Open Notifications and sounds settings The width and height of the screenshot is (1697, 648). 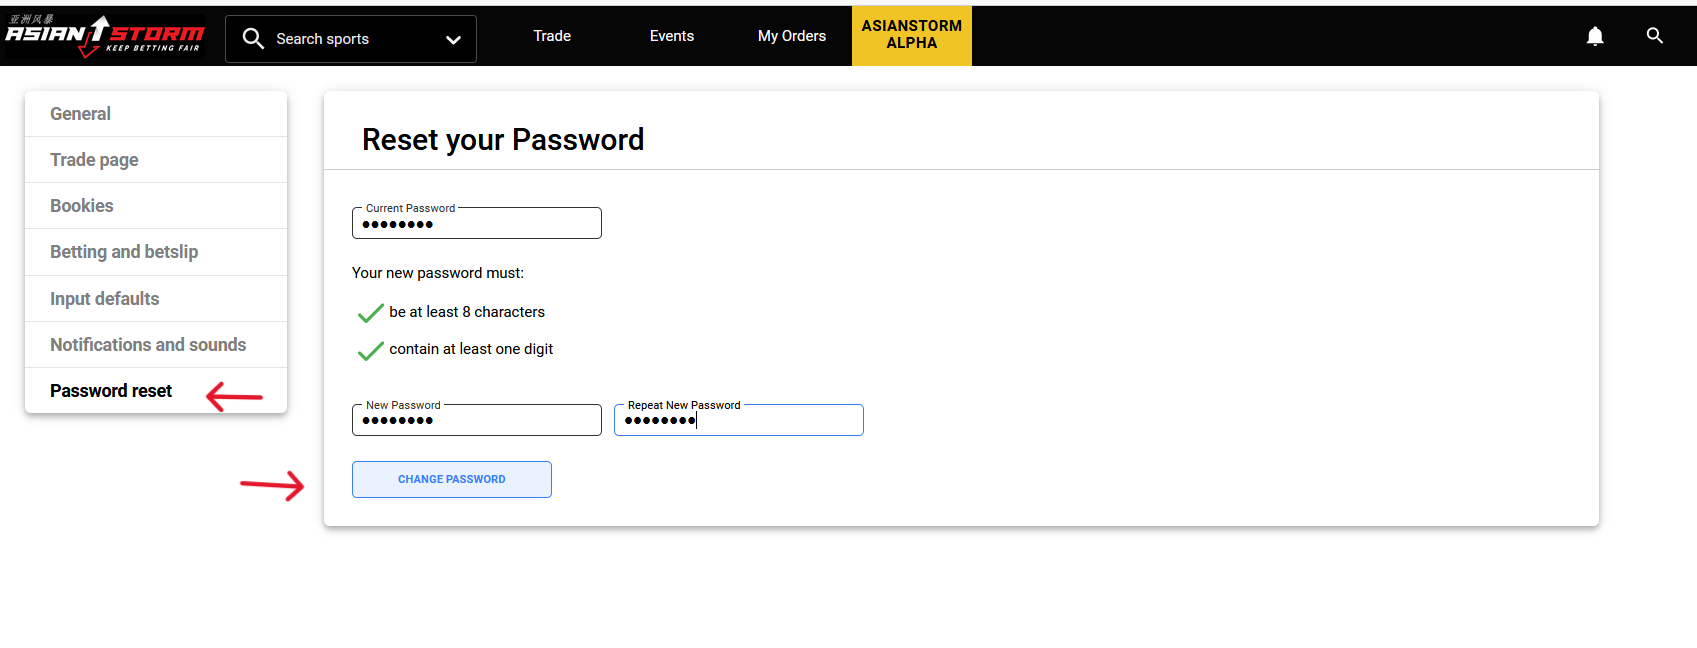click(156, 345)
